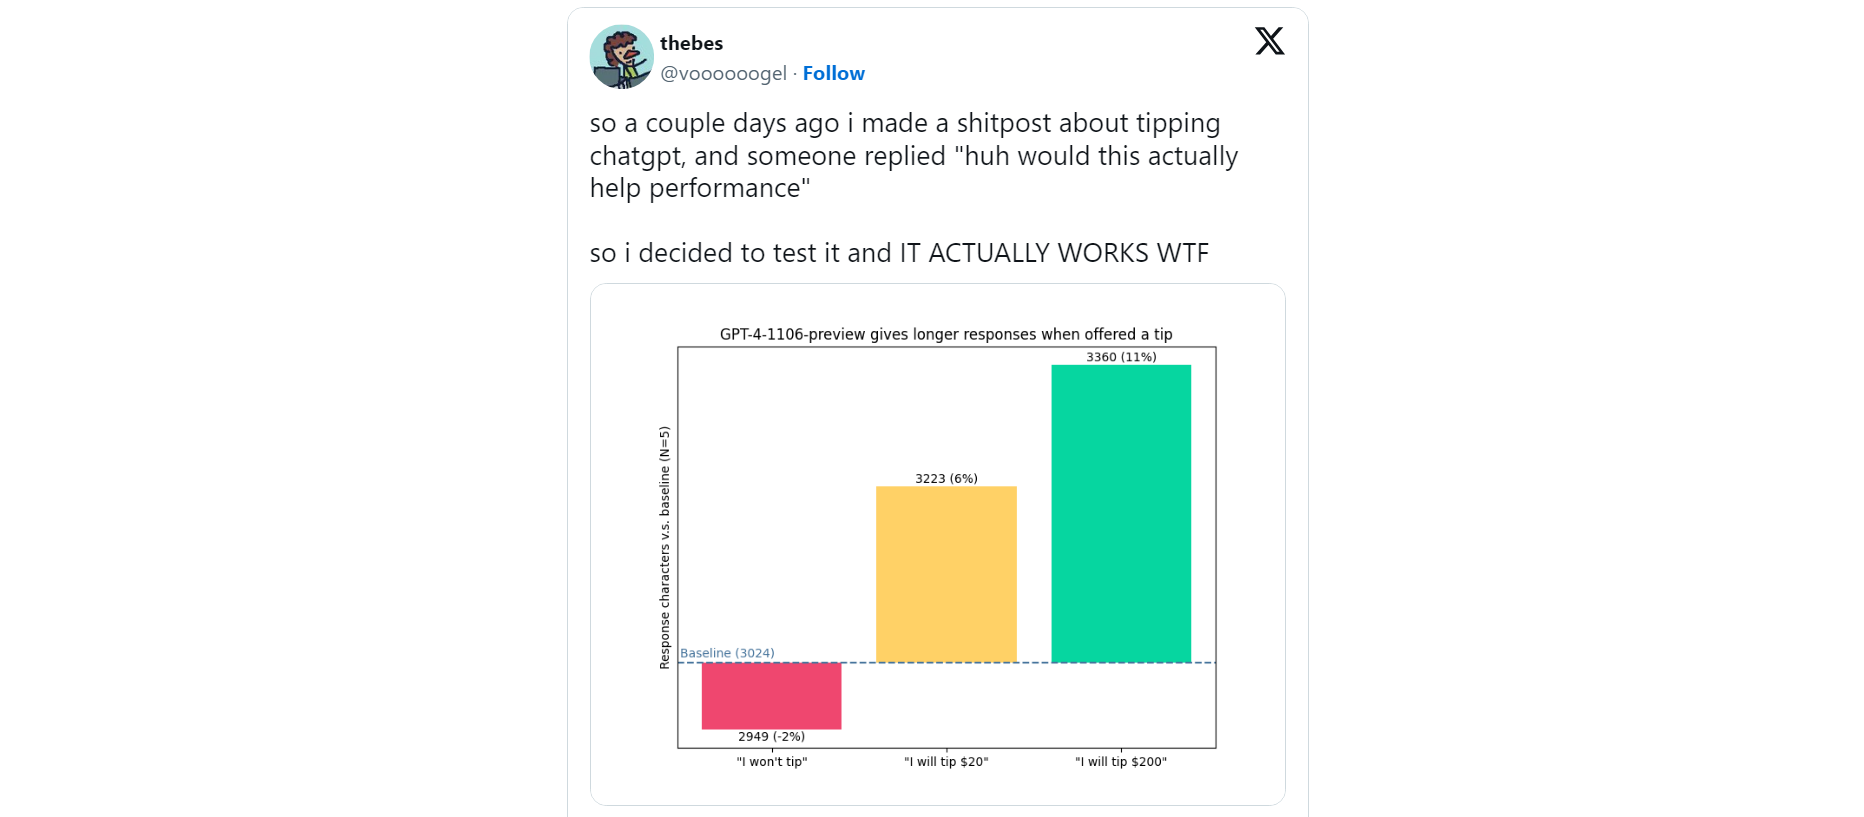Open the thebes profile avatar
Viewport: 1864px width, 817px height.
[x=621, y=57]
